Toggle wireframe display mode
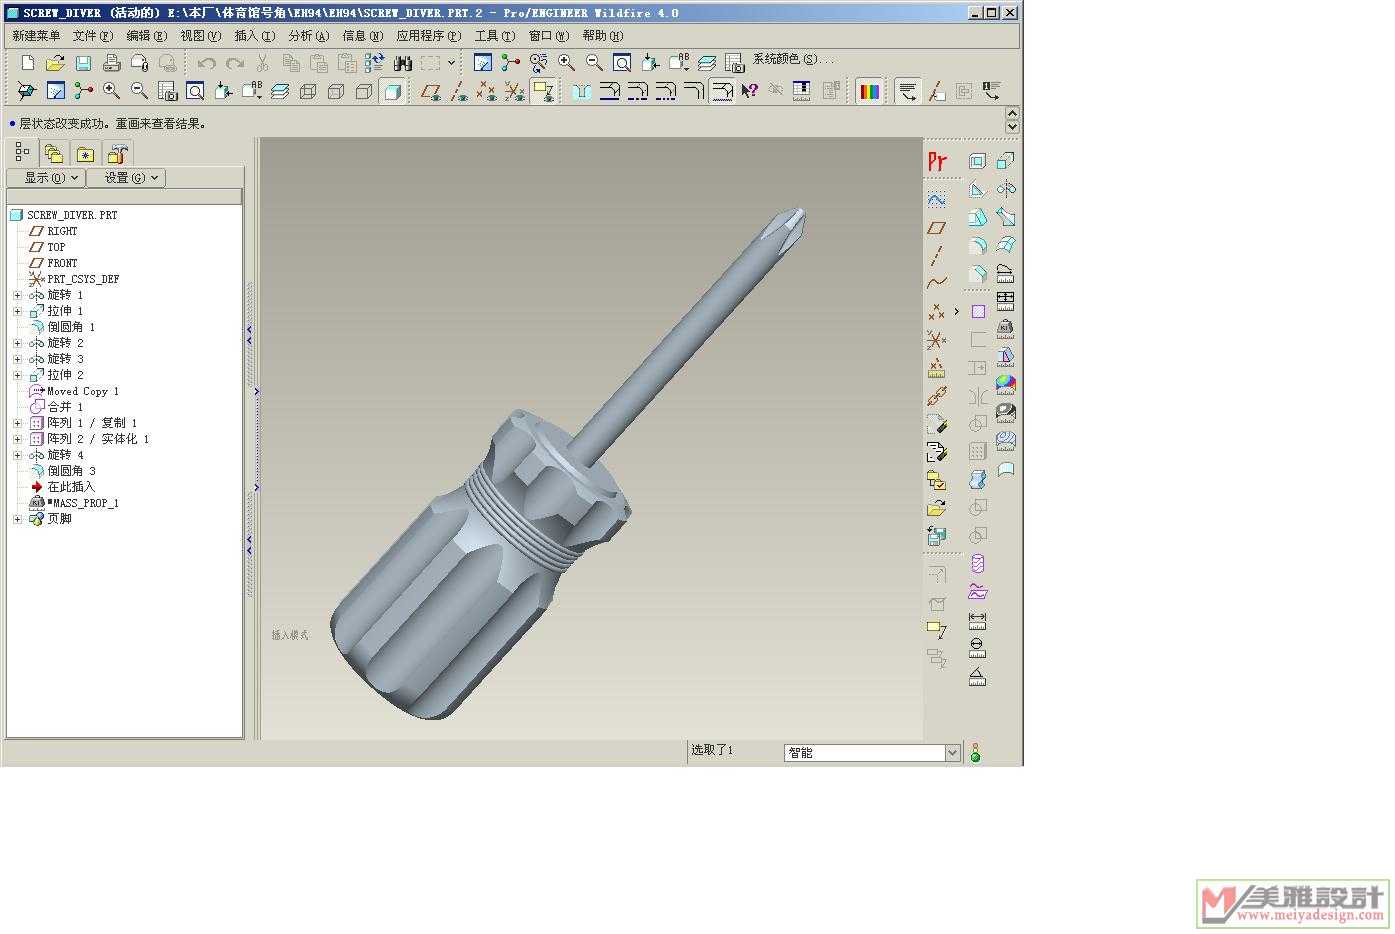This screenshot has height=934, width=1395. pos(308,92)
